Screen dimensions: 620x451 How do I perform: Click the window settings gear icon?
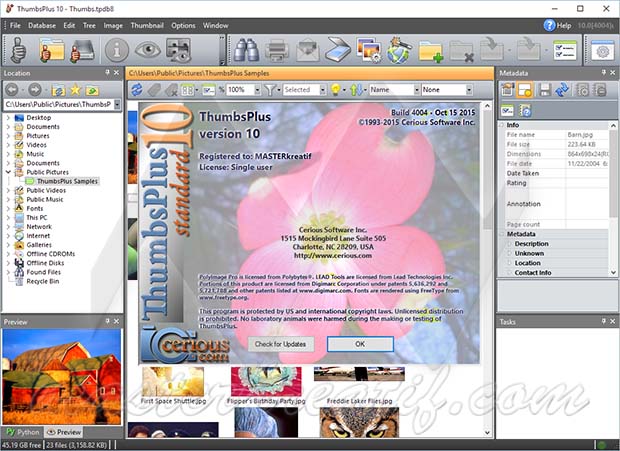click(603, 51)
